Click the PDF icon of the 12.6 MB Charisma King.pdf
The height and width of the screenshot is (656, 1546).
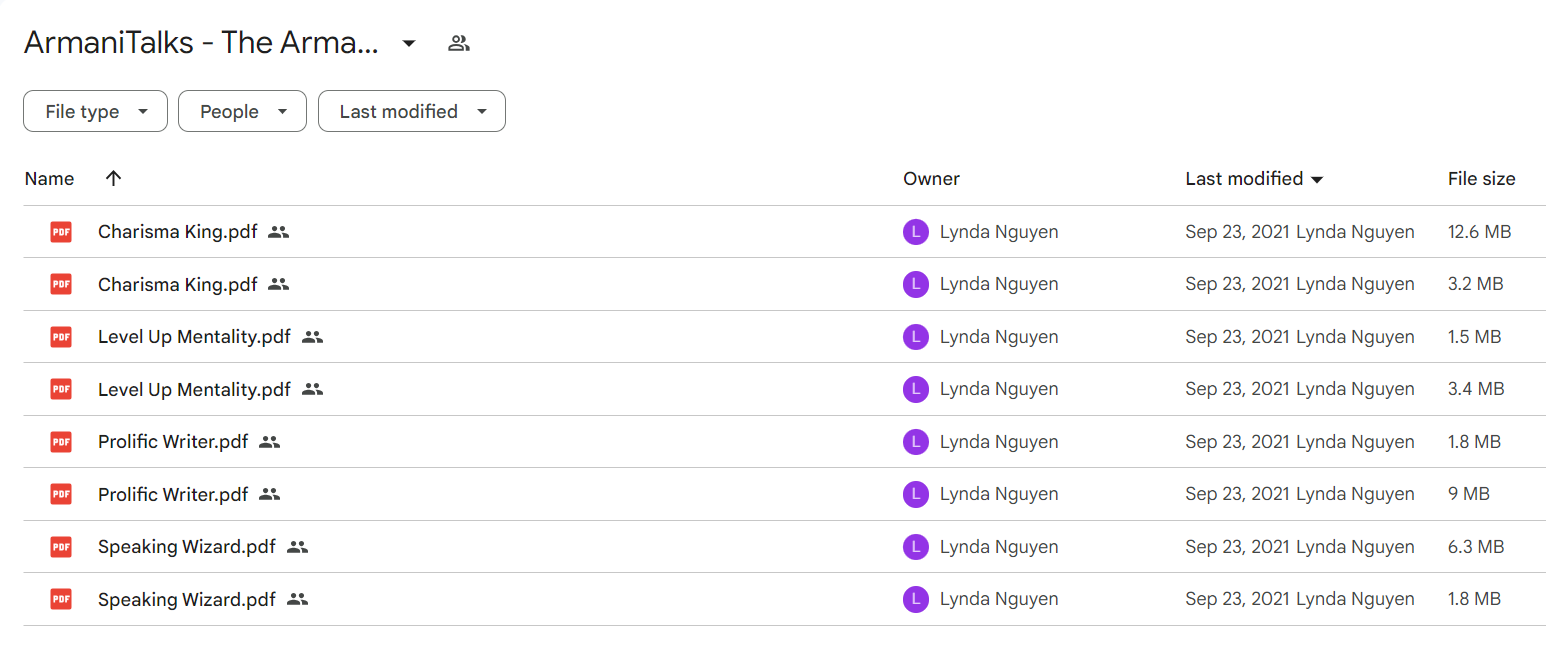click(x=61, y=232)
